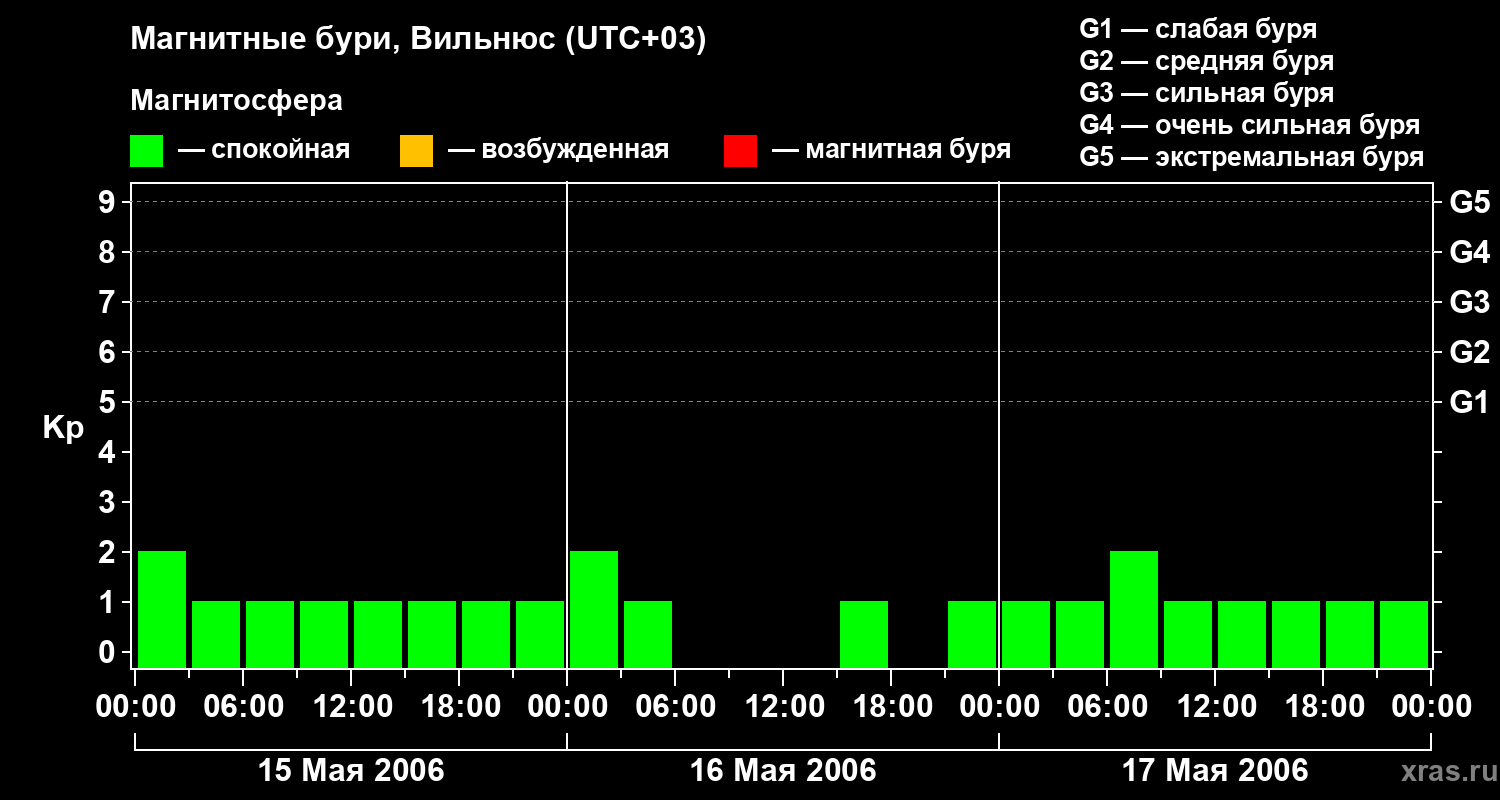The height and width of the screenshot is (800, 1500).
Task: Select the "G3 — сильная буря" legend line
Action: coord(1207,93)
